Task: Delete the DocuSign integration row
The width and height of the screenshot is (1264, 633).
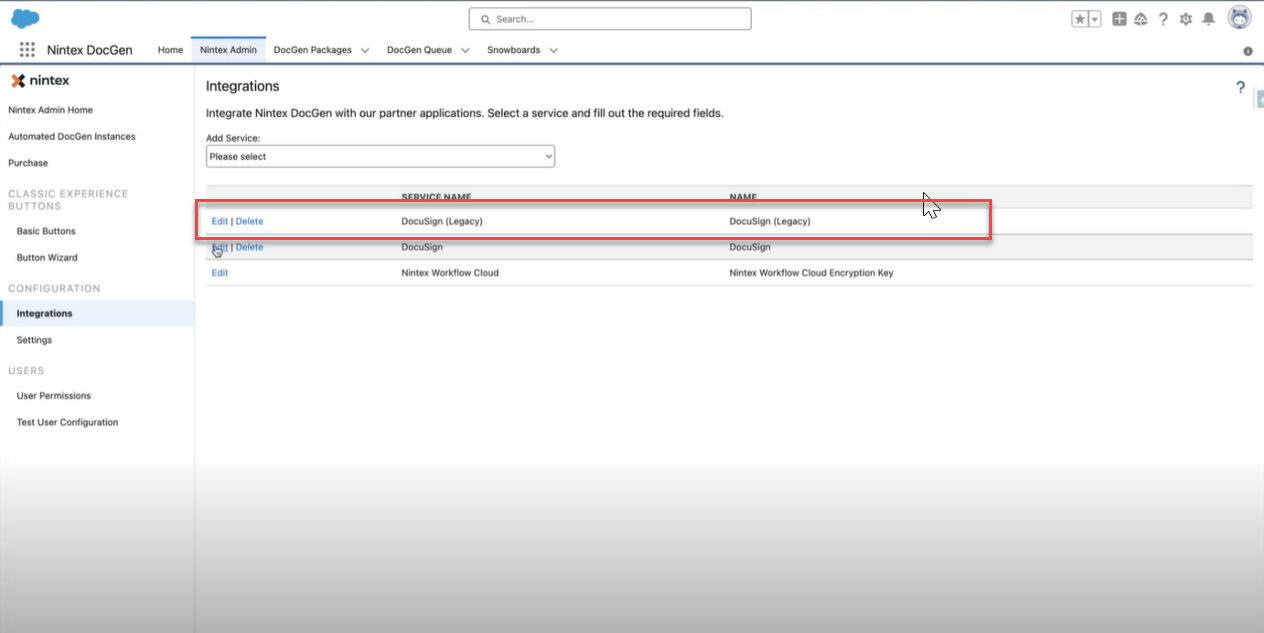Action: (x=249, y=247)
